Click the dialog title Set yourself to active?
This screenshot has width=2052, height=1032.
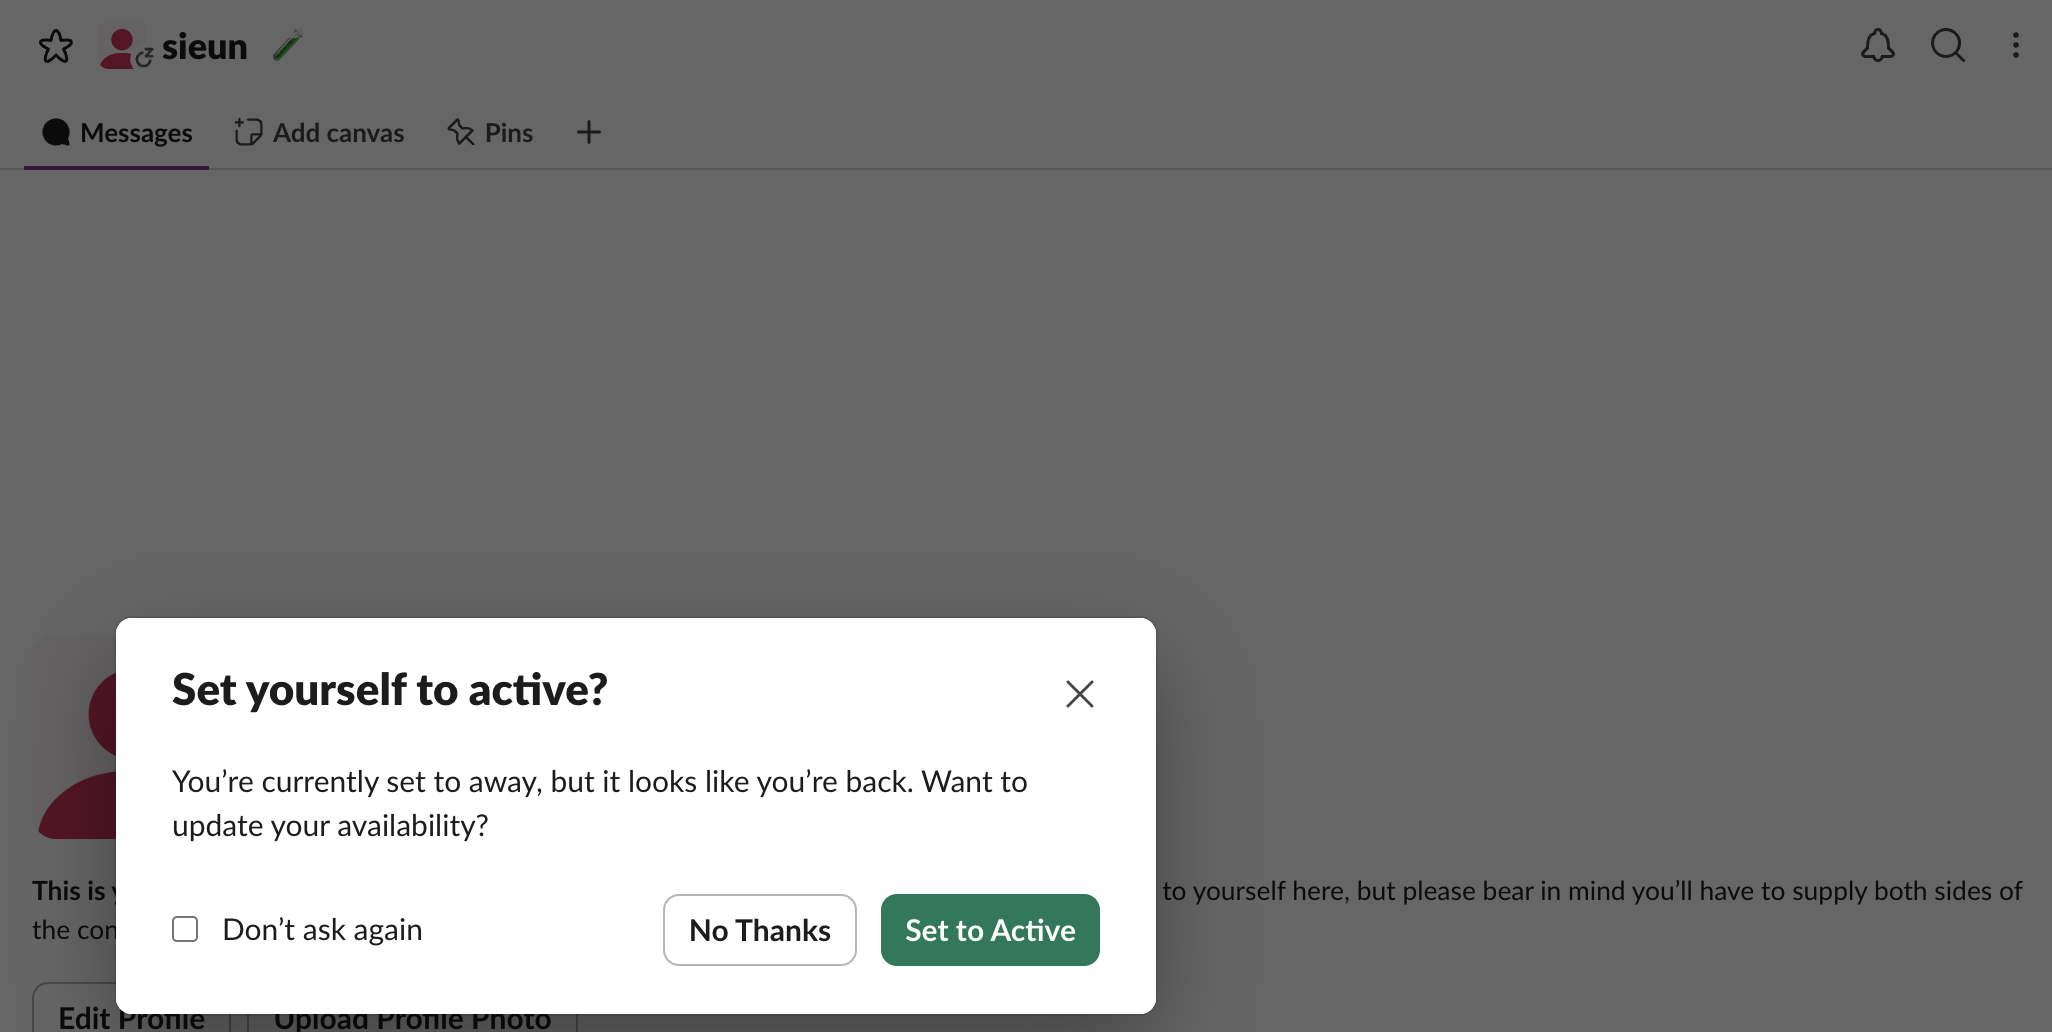(390, 690)
